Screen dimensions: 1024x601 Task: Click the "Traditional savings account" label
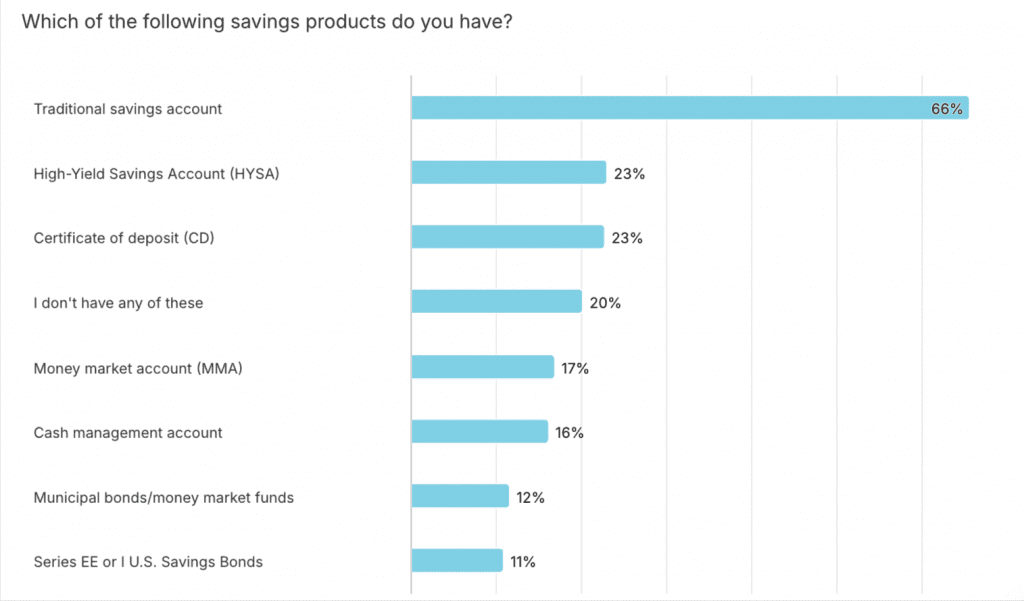point(128,108)
